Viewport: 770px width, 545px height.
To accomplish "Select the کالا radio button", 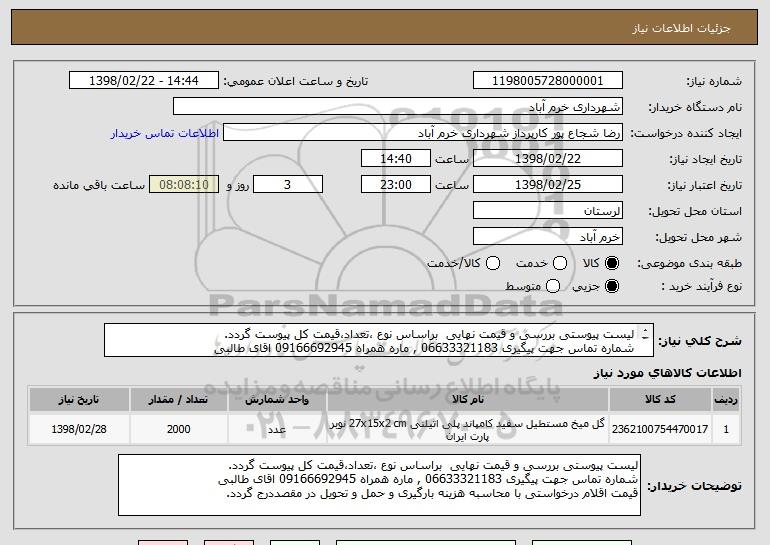I will (612, 263).
